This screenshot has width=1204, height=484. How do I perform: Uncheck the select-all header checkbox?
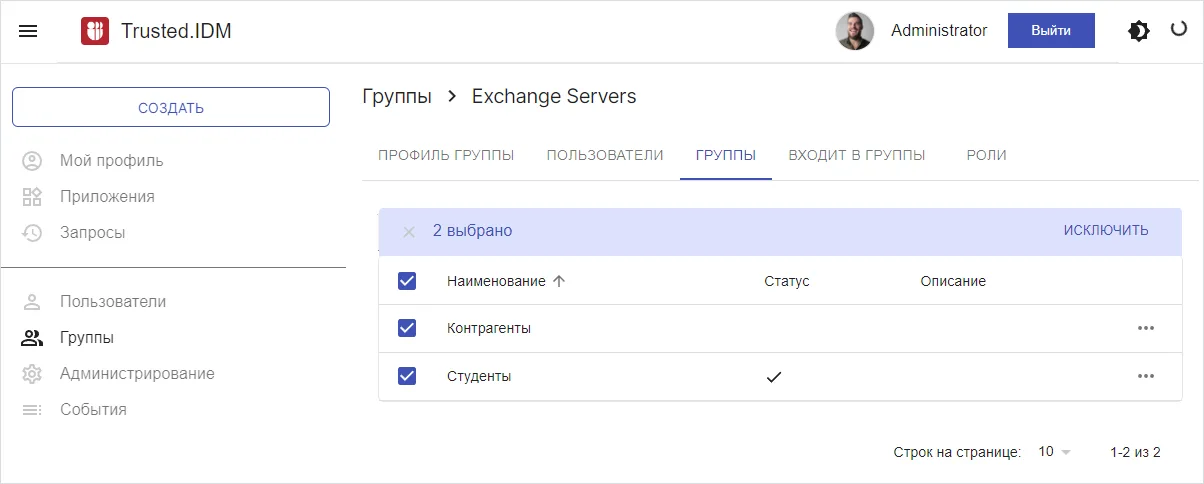point(407,281)
